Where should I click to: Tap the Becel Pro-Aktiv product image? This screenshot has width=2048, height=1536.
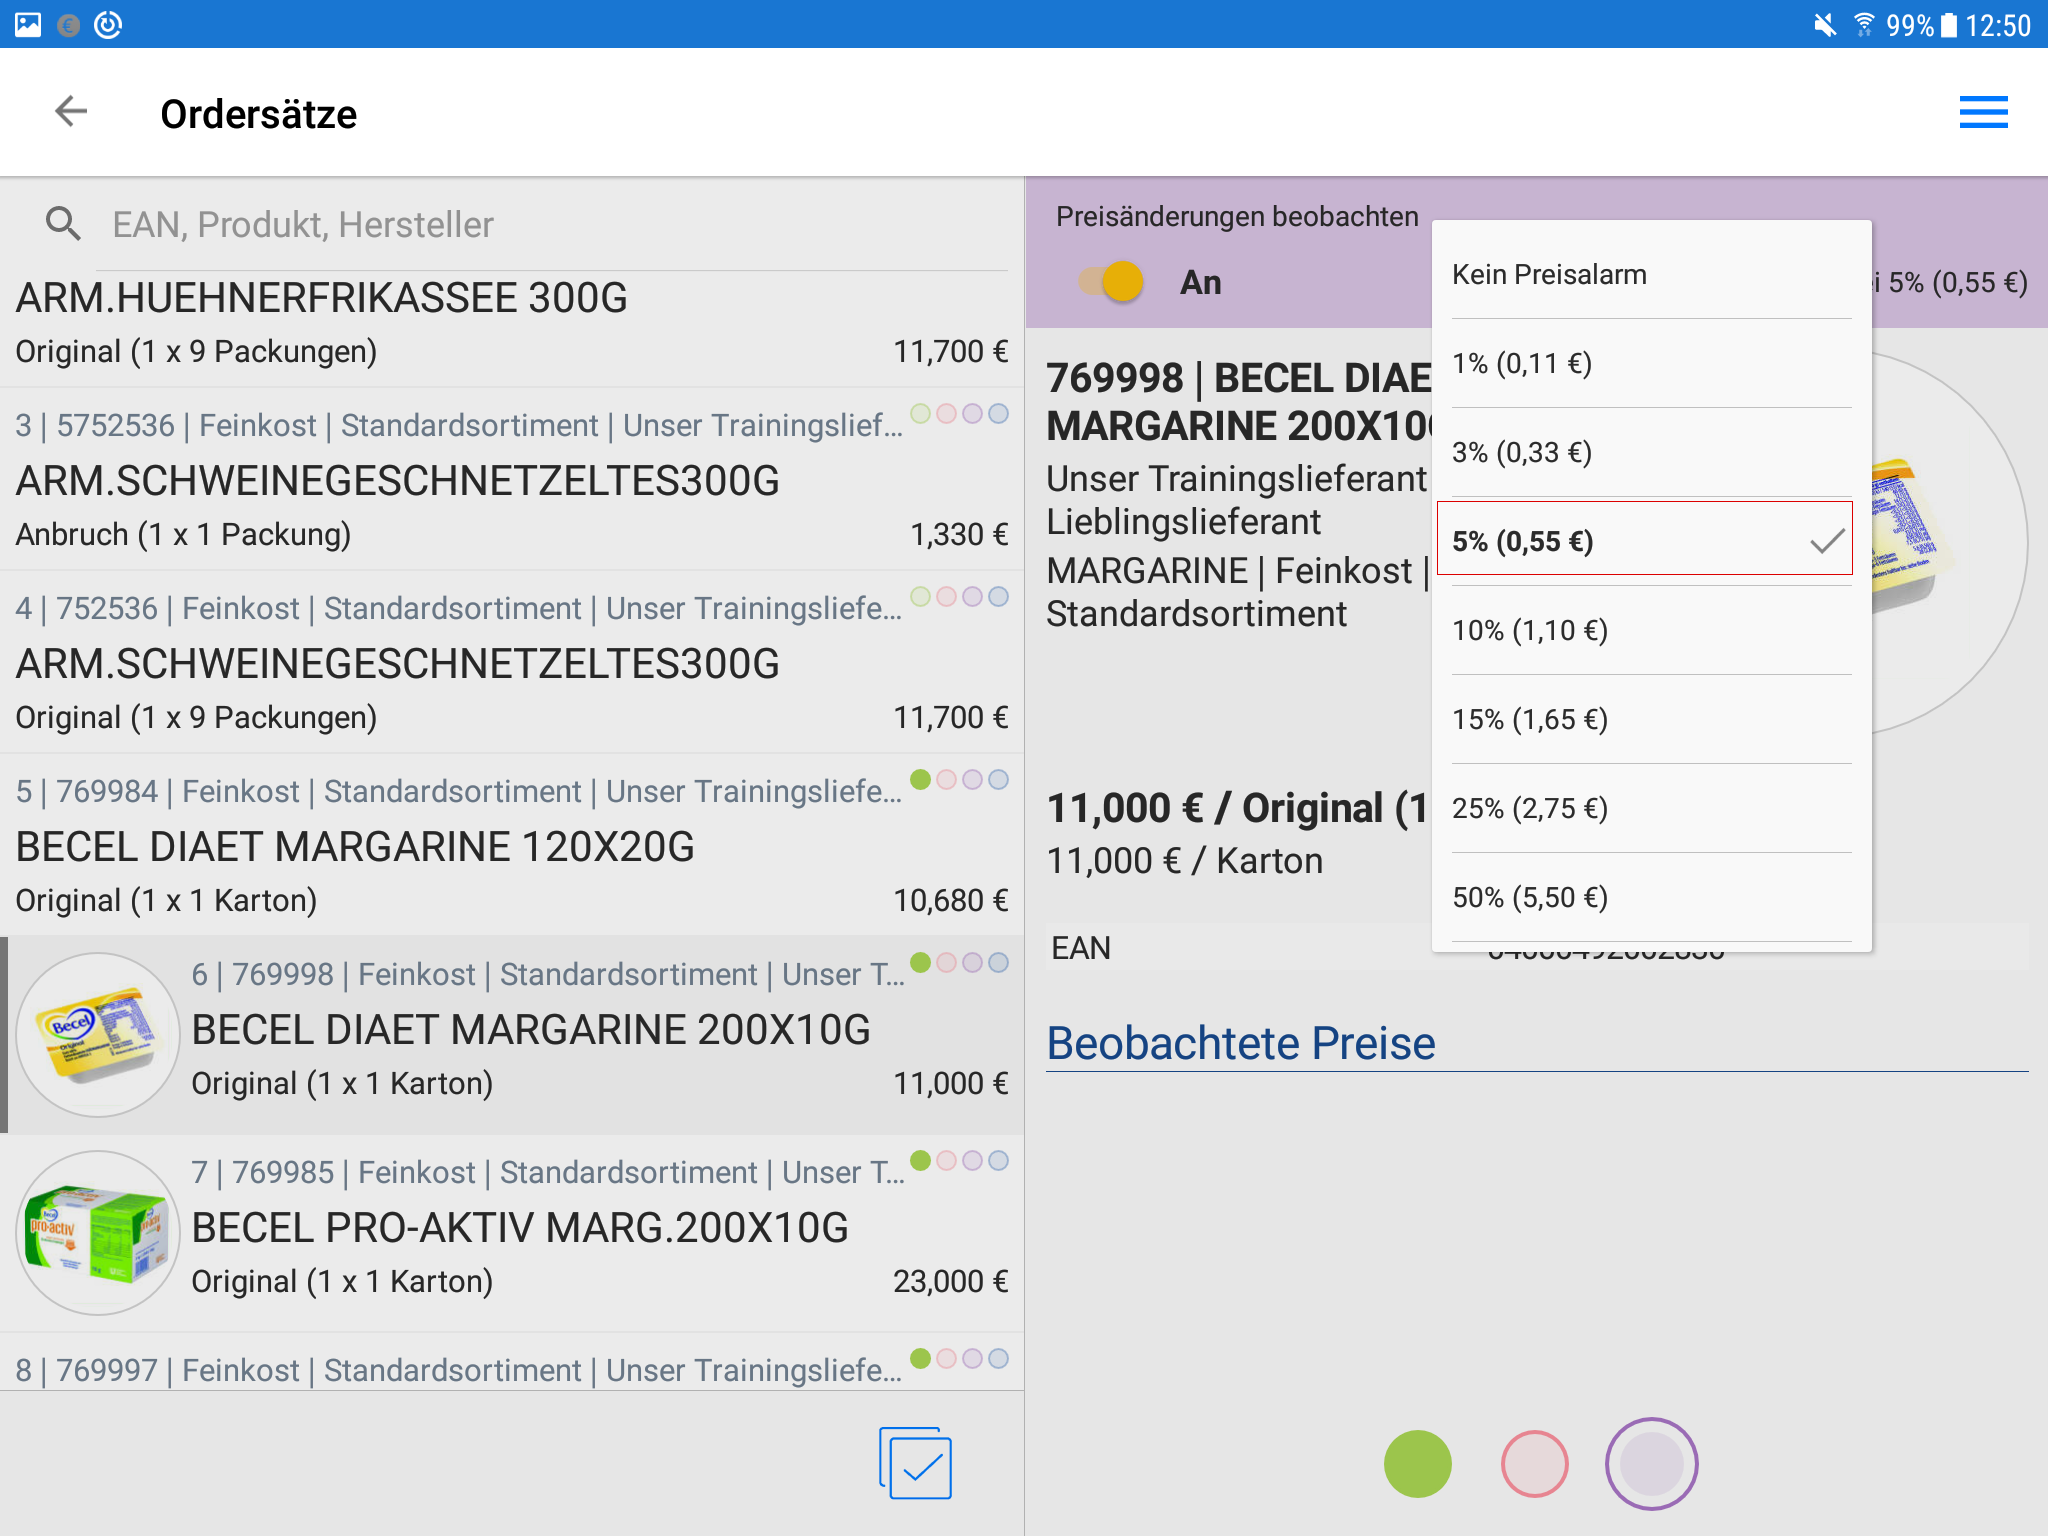click(97, 1232)
